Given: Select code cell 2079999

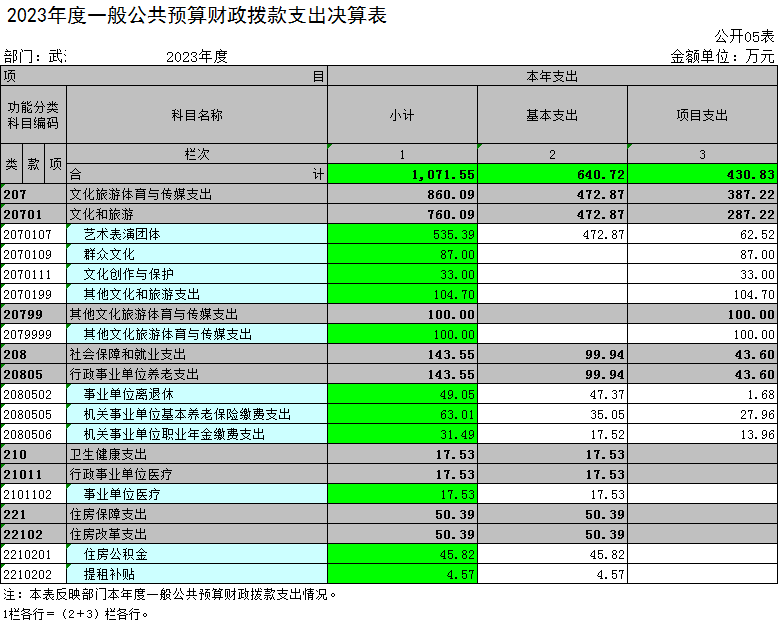Looking at the screenshot, I should pyautogui.click(x=33, y=334).
